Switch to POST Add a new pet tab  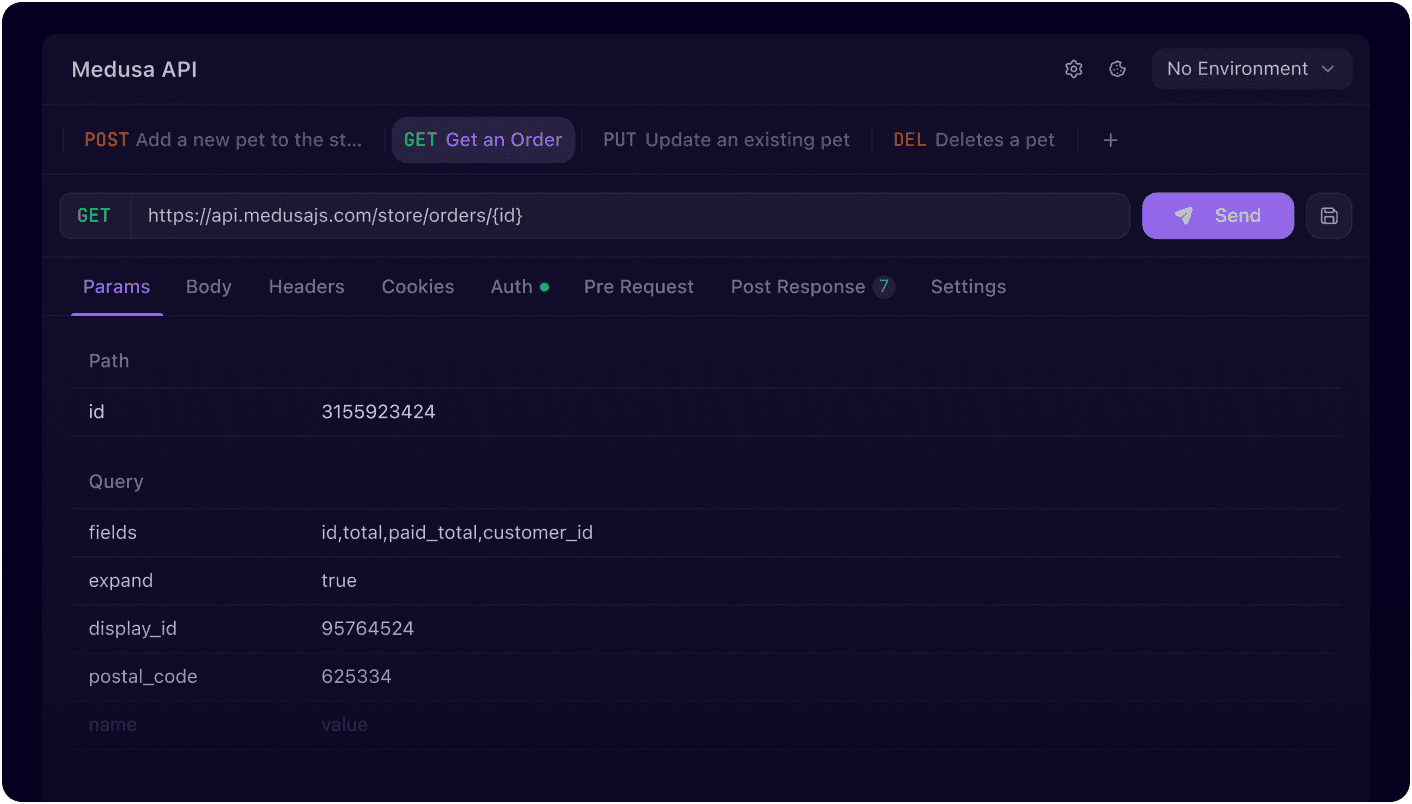click(223, 140)
